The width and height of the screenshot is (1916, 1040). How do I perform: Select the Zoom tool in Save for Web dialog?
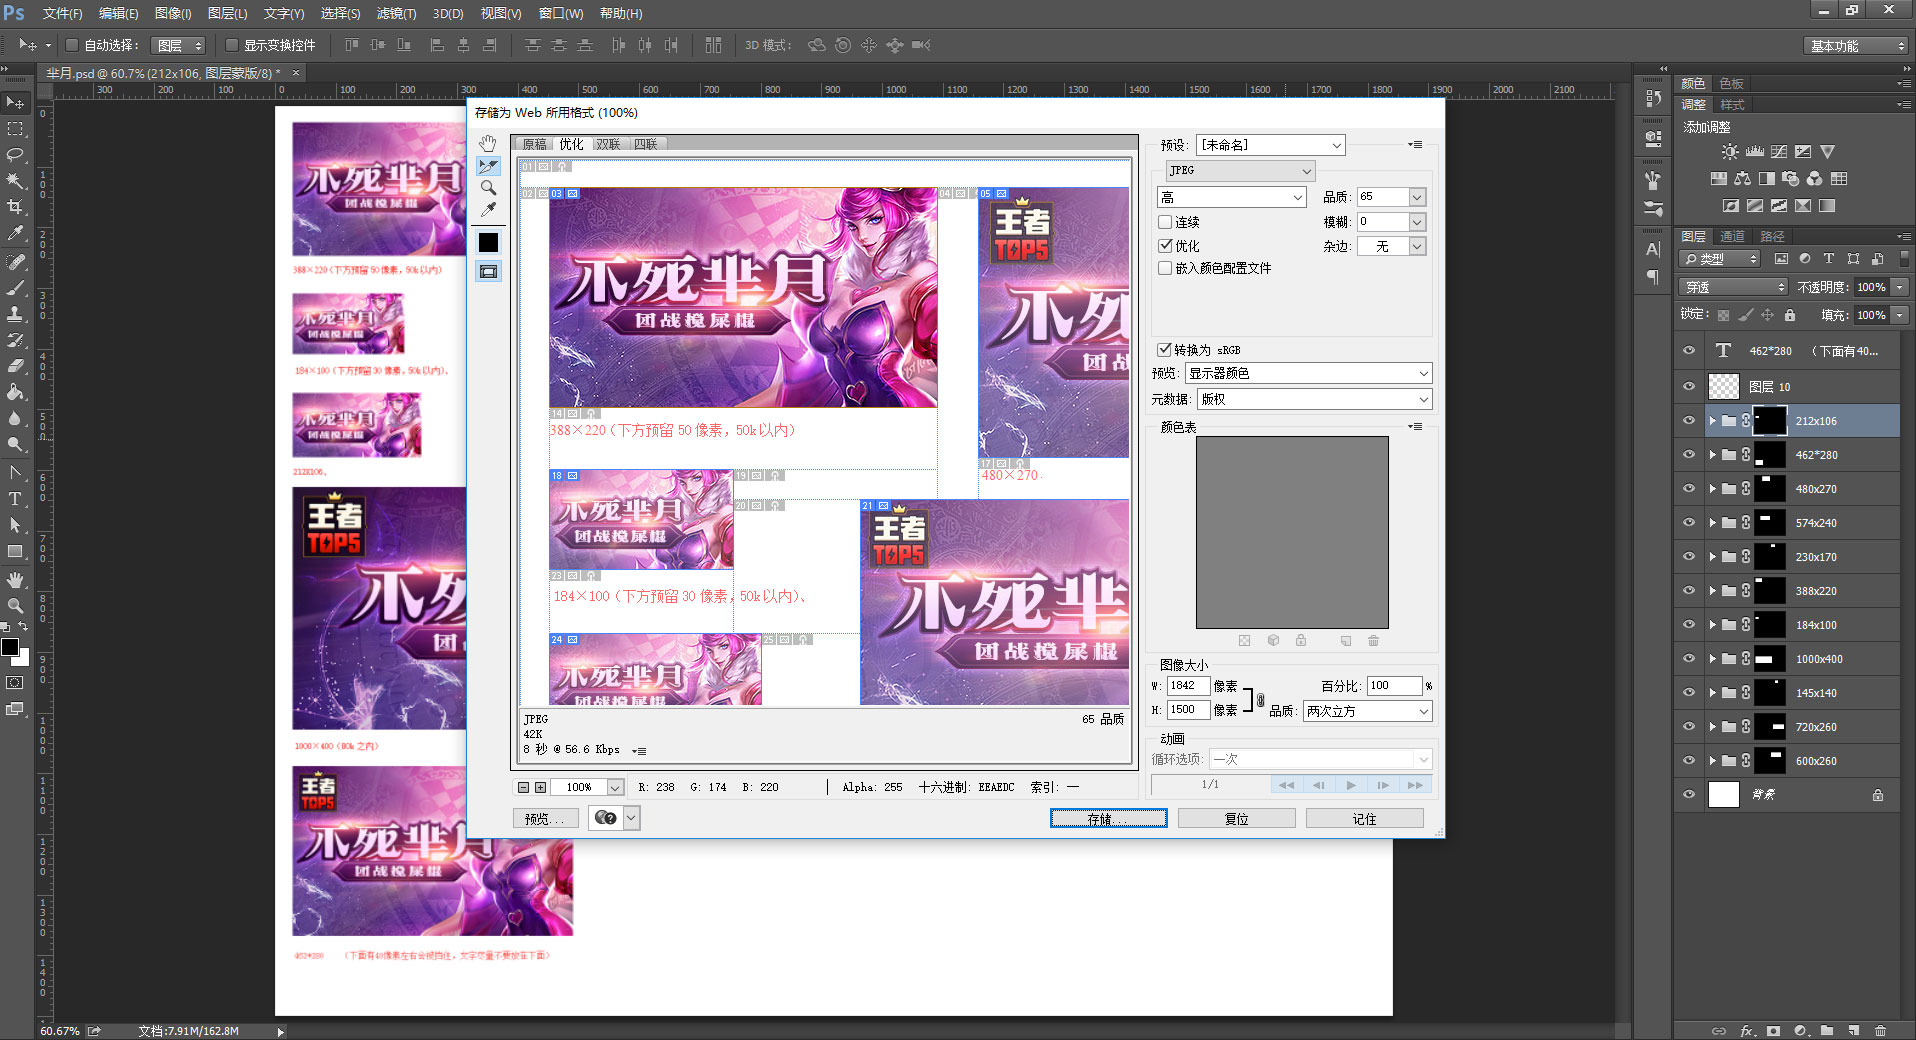(x=488, y=188)
